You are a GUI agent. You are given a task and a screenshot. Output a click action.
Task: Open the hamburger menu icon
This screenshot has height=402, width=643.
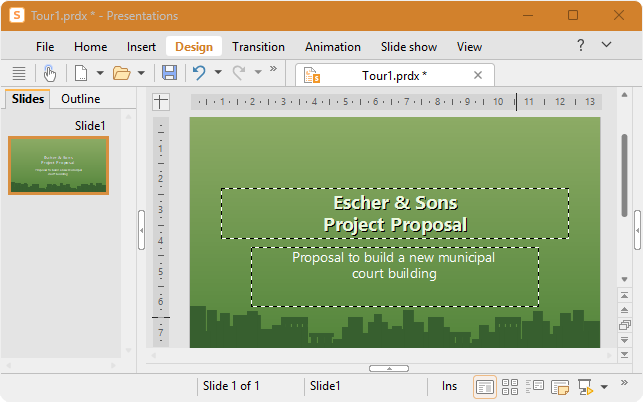coord(19,73)
